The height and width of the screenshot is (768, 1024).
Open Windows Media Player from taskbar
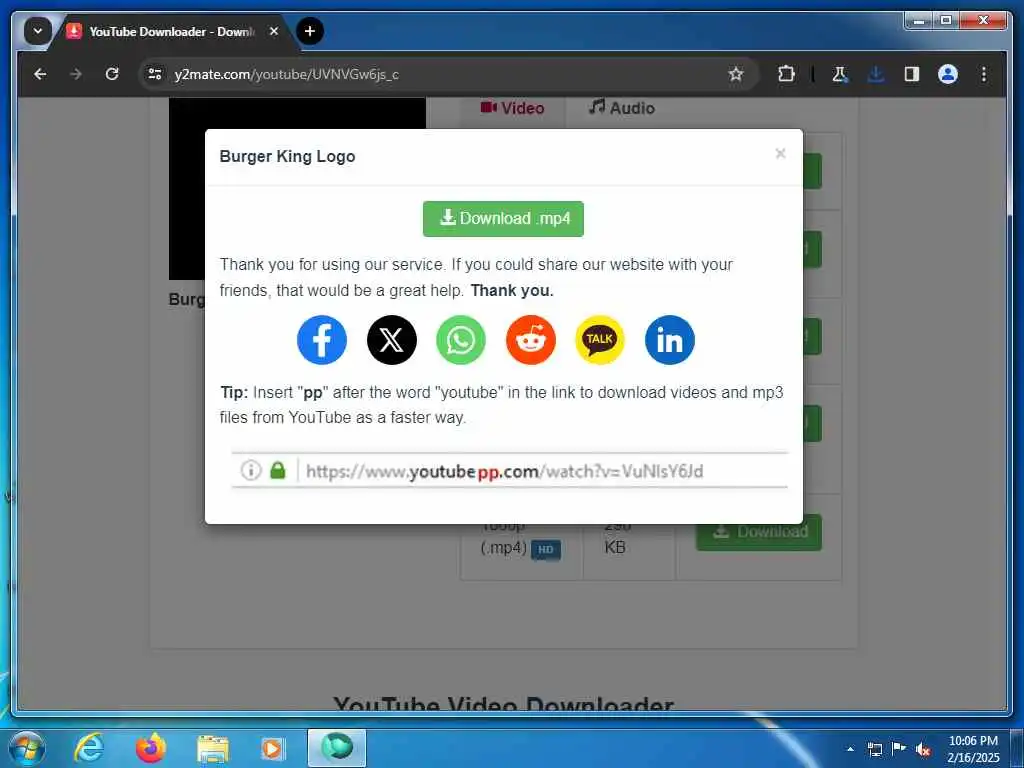pos(272,749)
